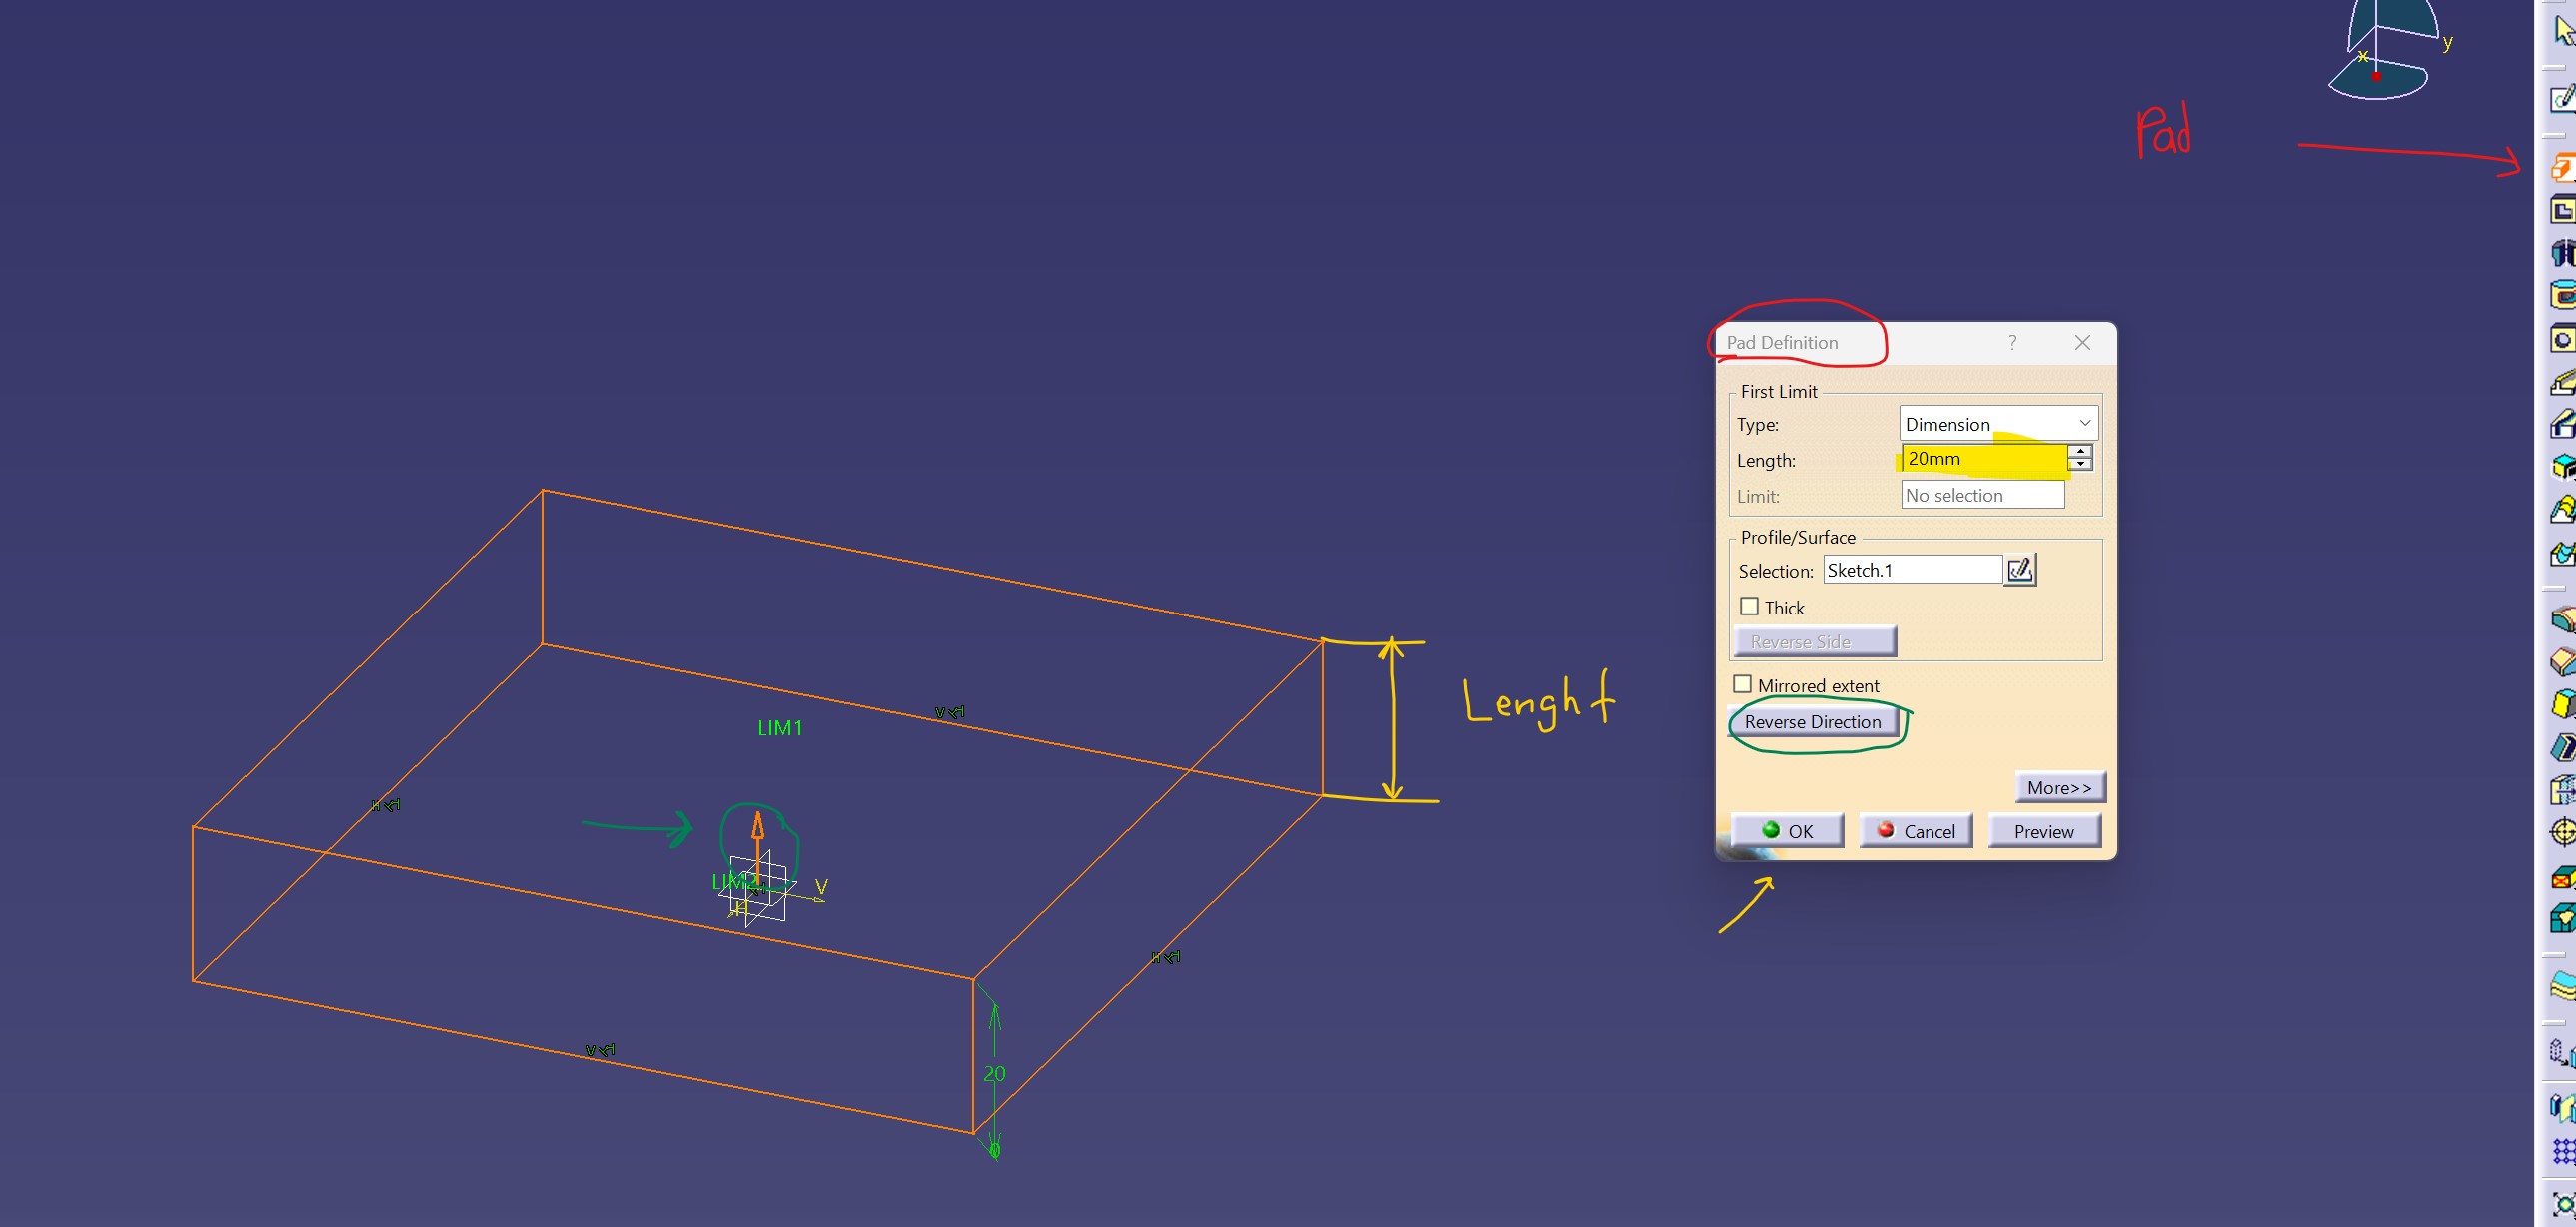Click the sketch edit icon beside Selection
This screenshot has width=2576, height=1227.
[x=2019, y=570]
